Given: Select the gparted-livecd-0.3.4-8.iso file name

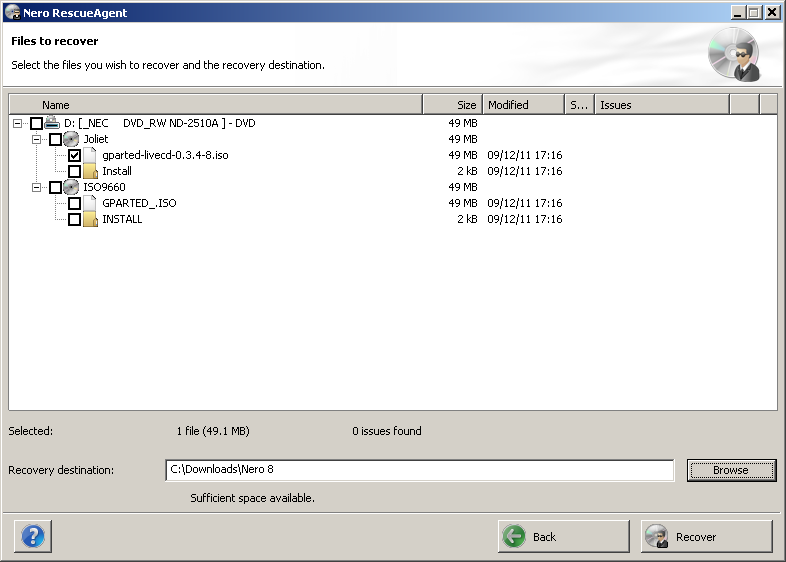Looking at the screenshot, I should point(165,155).
